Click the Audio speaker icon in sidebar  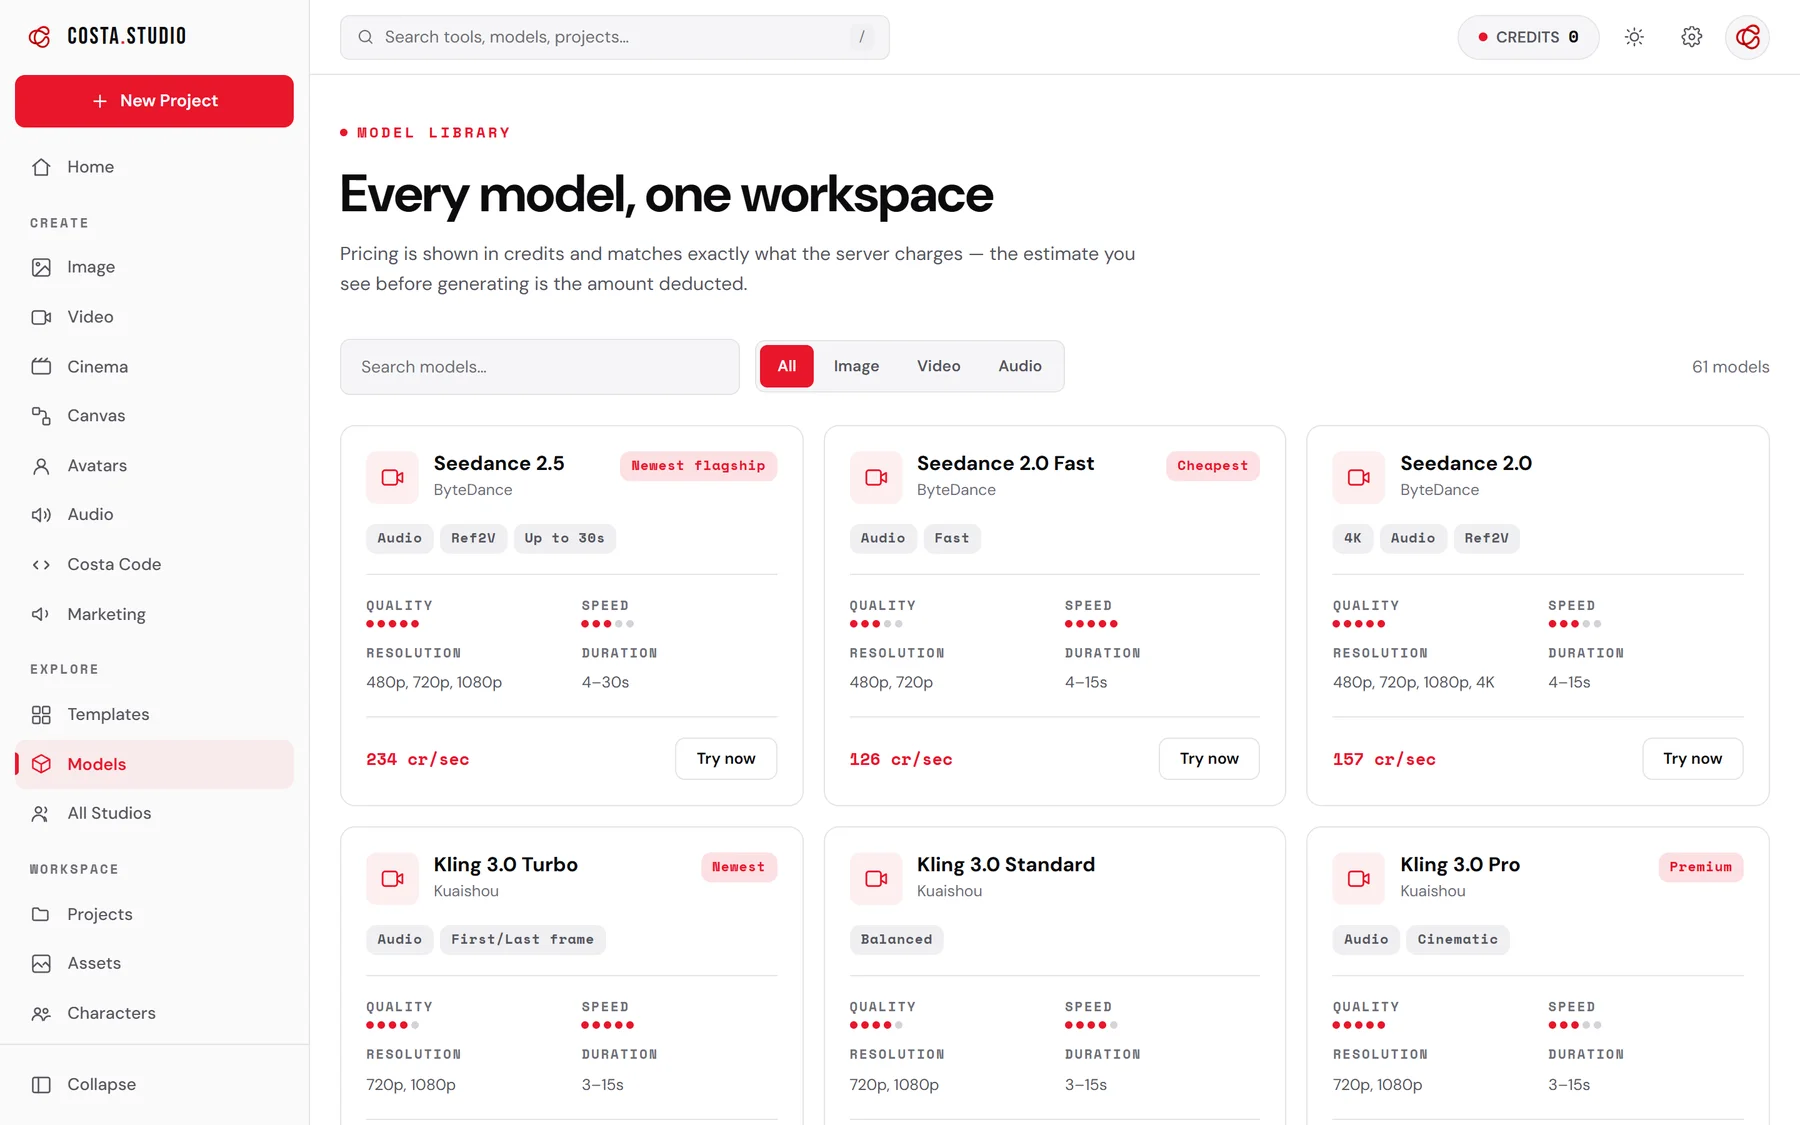pyautogui.click(x=41, y=515)
